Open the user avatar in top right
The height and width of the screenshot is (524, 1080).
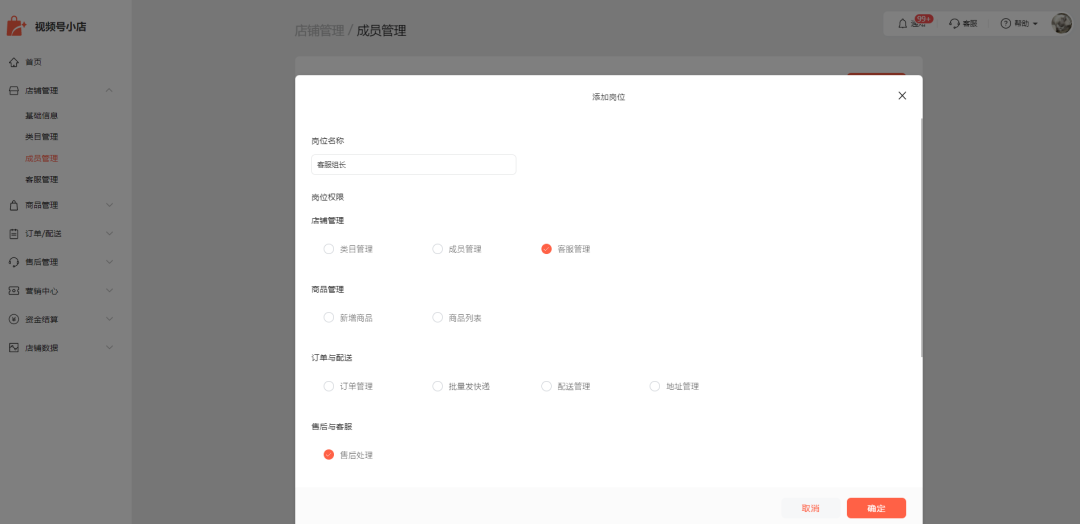coord(1061,23)
